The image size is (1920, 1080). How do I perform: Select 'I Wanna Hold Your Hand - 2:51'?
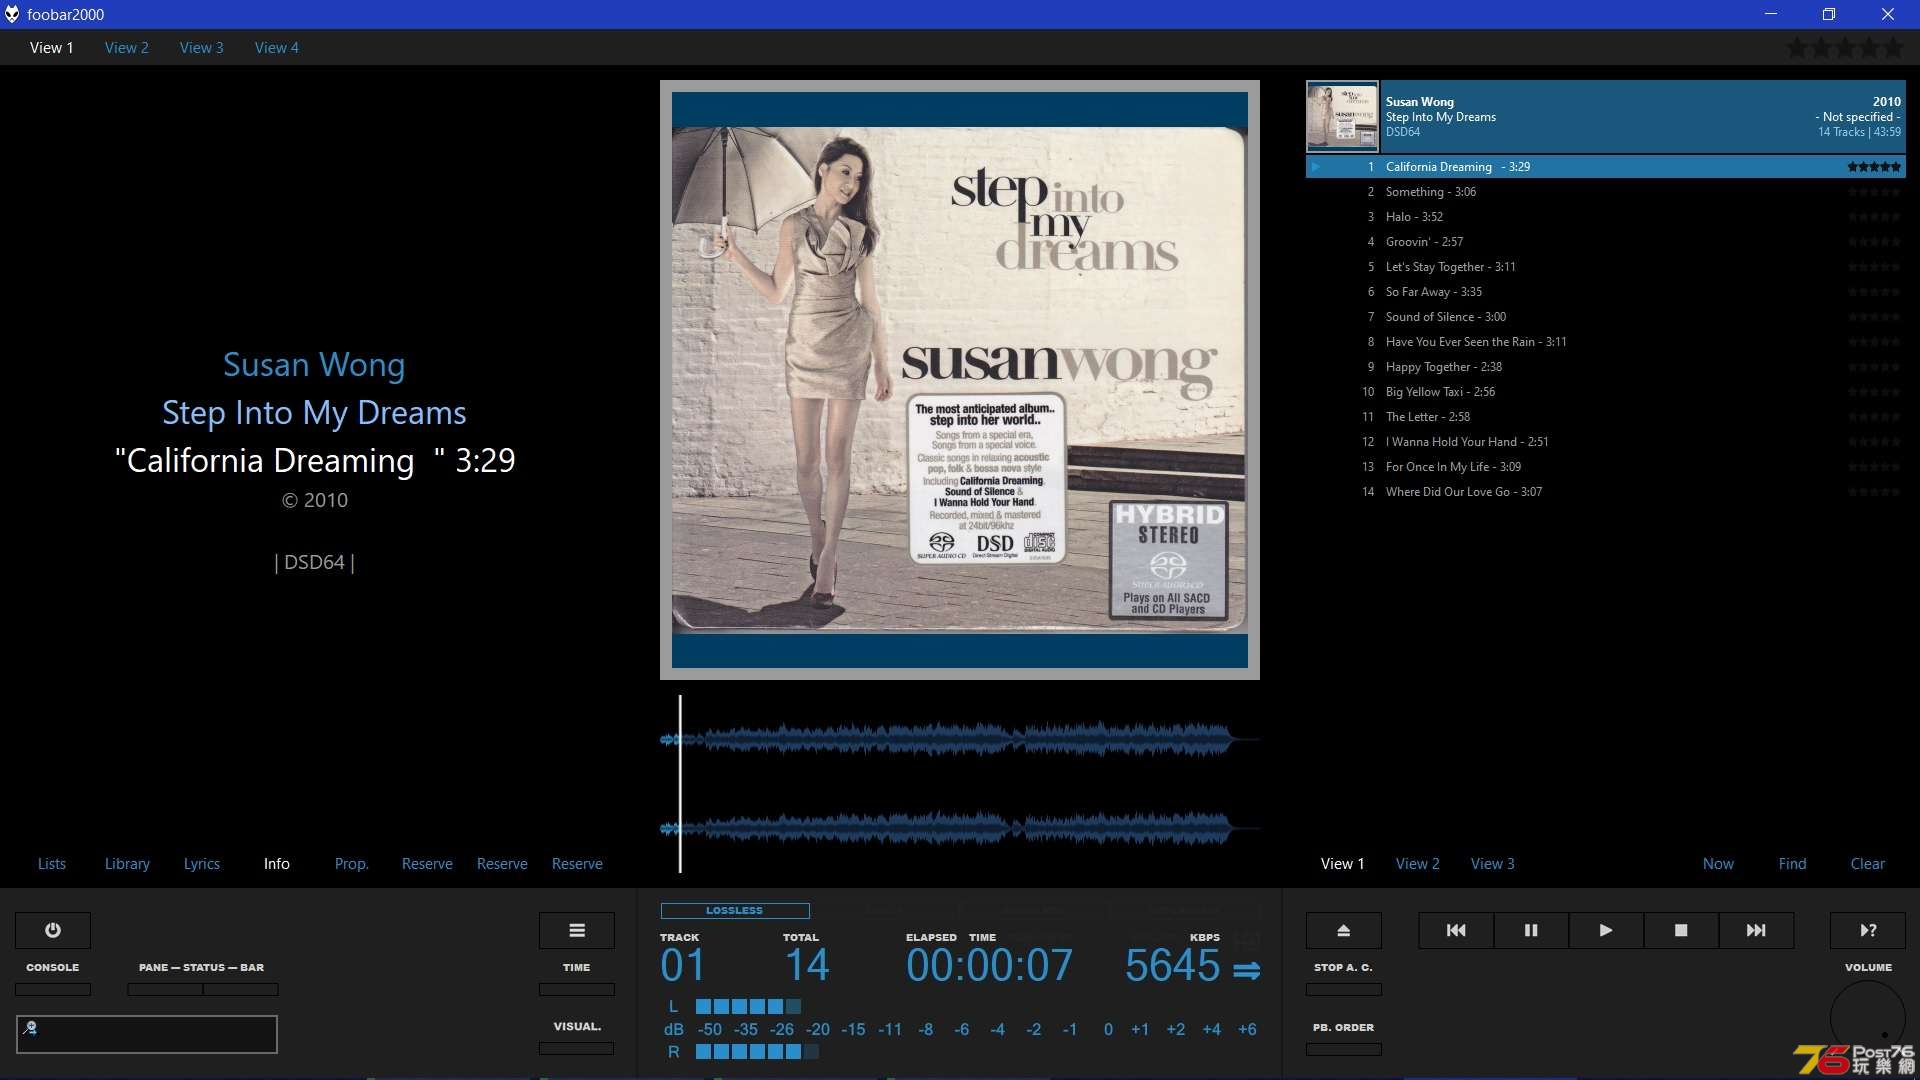click(1606, 442)
